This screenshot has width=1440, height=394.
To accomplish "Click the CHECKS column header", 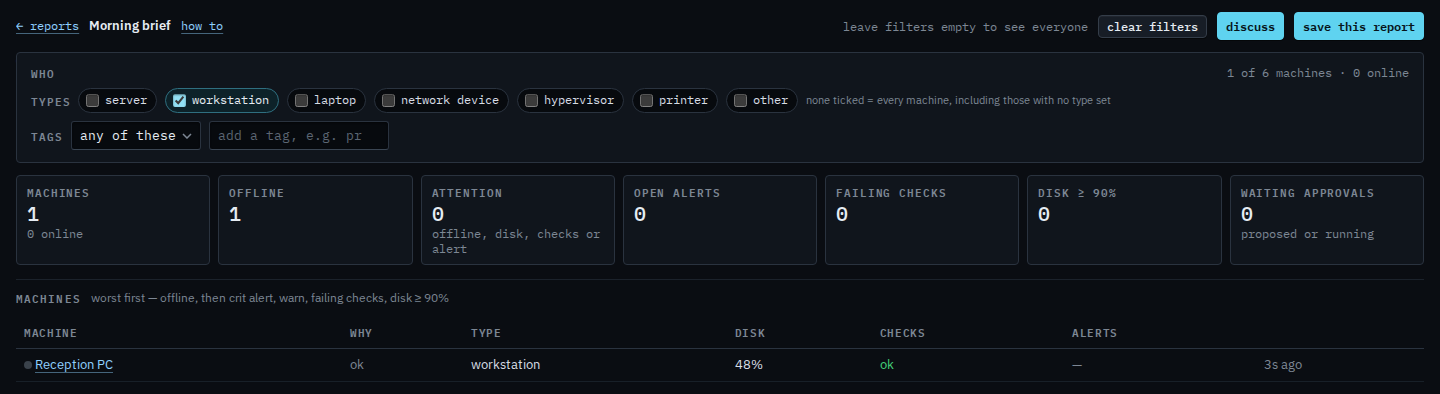I will point(902,333).
